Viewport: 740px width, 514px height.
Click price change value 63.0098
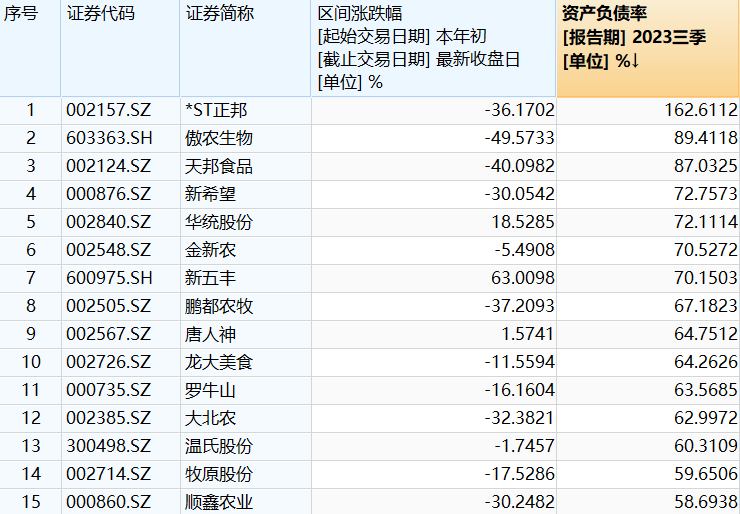(523, 278)
